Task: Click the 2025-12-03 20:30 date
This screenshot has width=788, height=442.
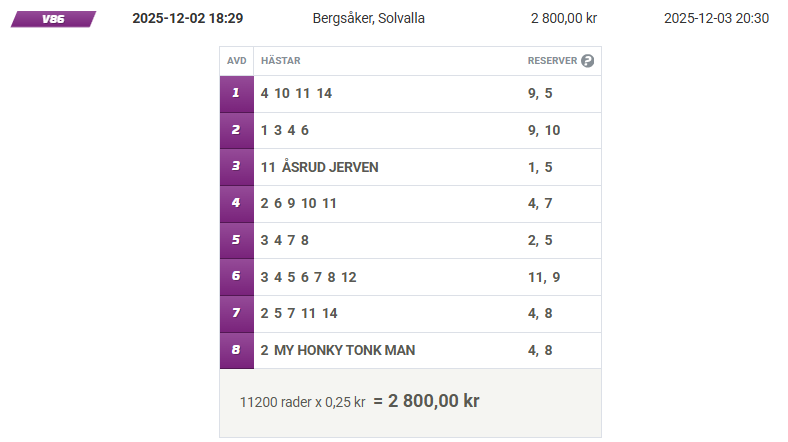Action: pos(716,19)
